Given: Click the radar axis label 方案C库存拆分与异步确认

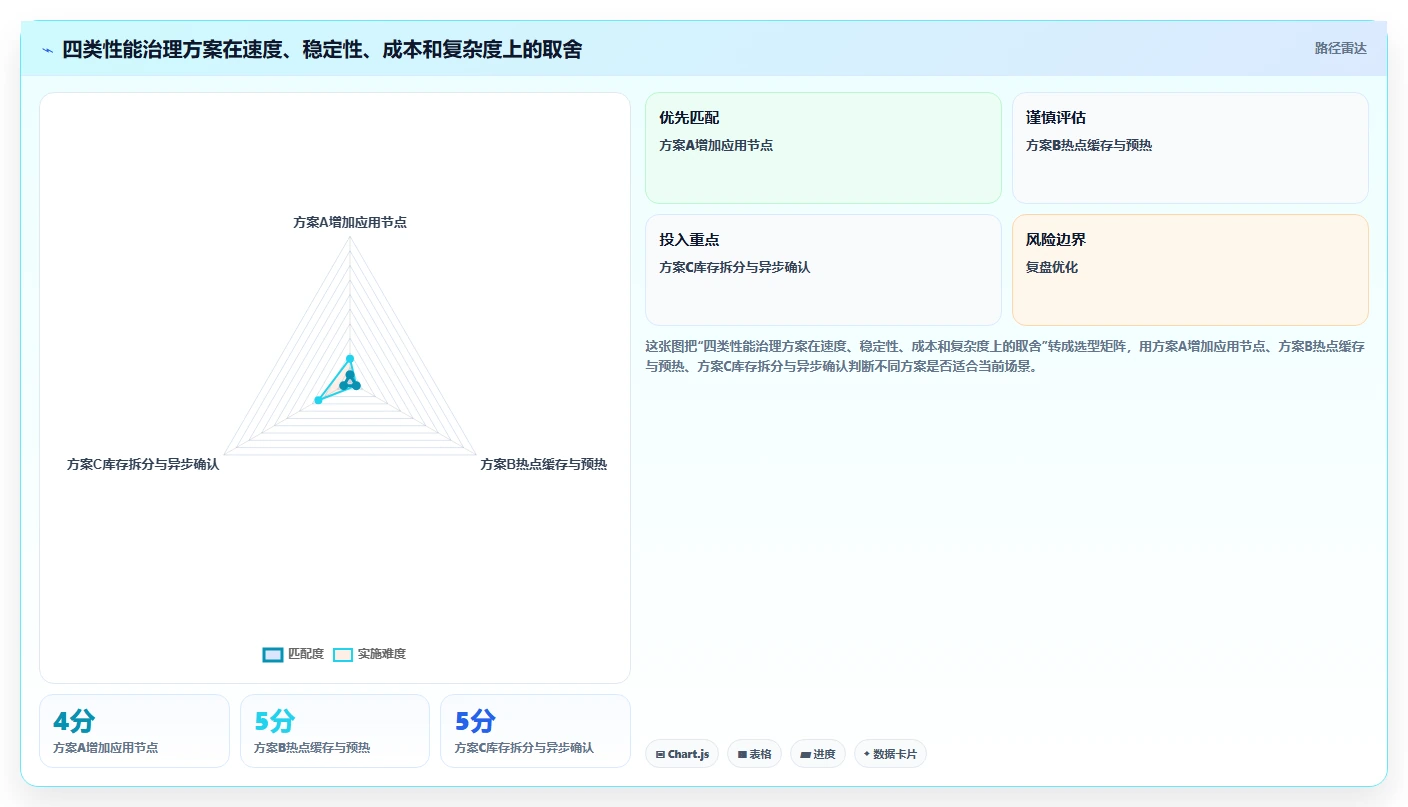Looking at the screenshot, I should [143, 464].
